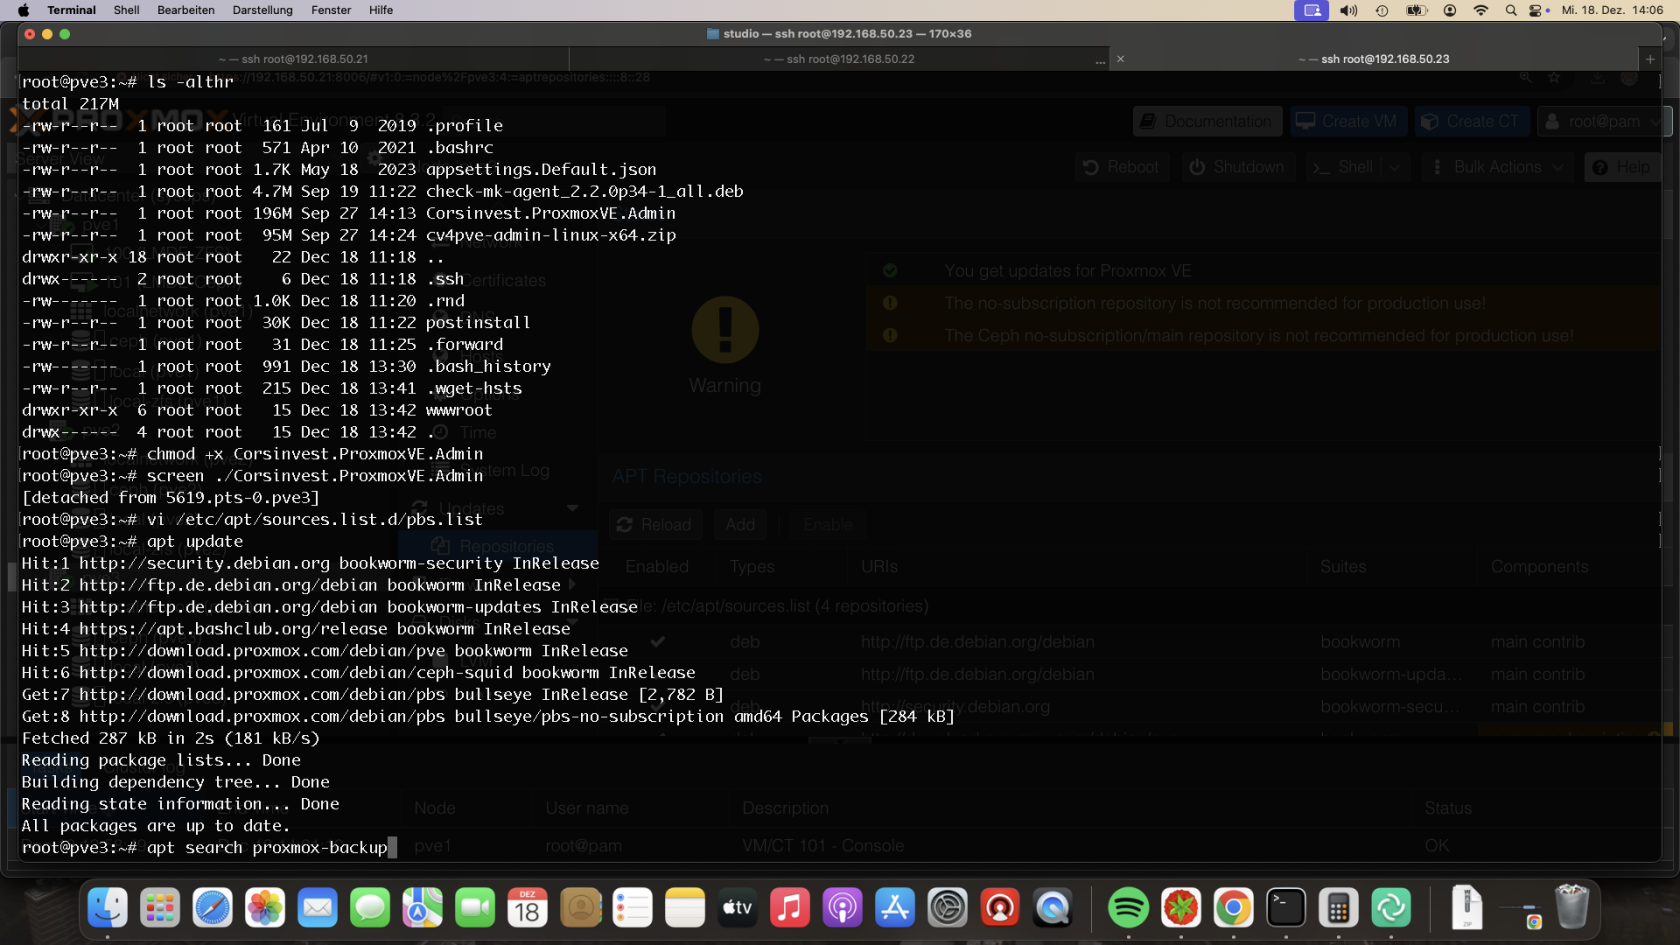Switch to Google Chrome in the Dock

tap(1233, 908)
